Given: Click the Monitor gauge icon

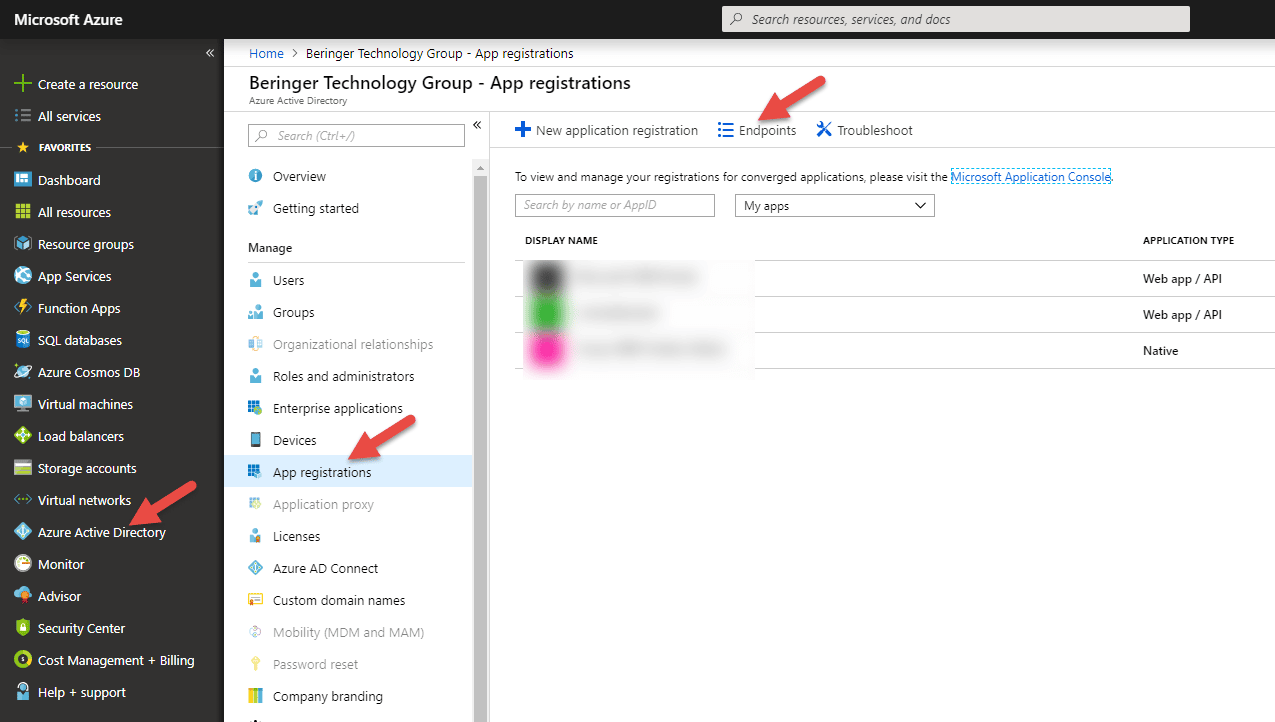Looking at the screenshot, I should [x=22, y=564].
